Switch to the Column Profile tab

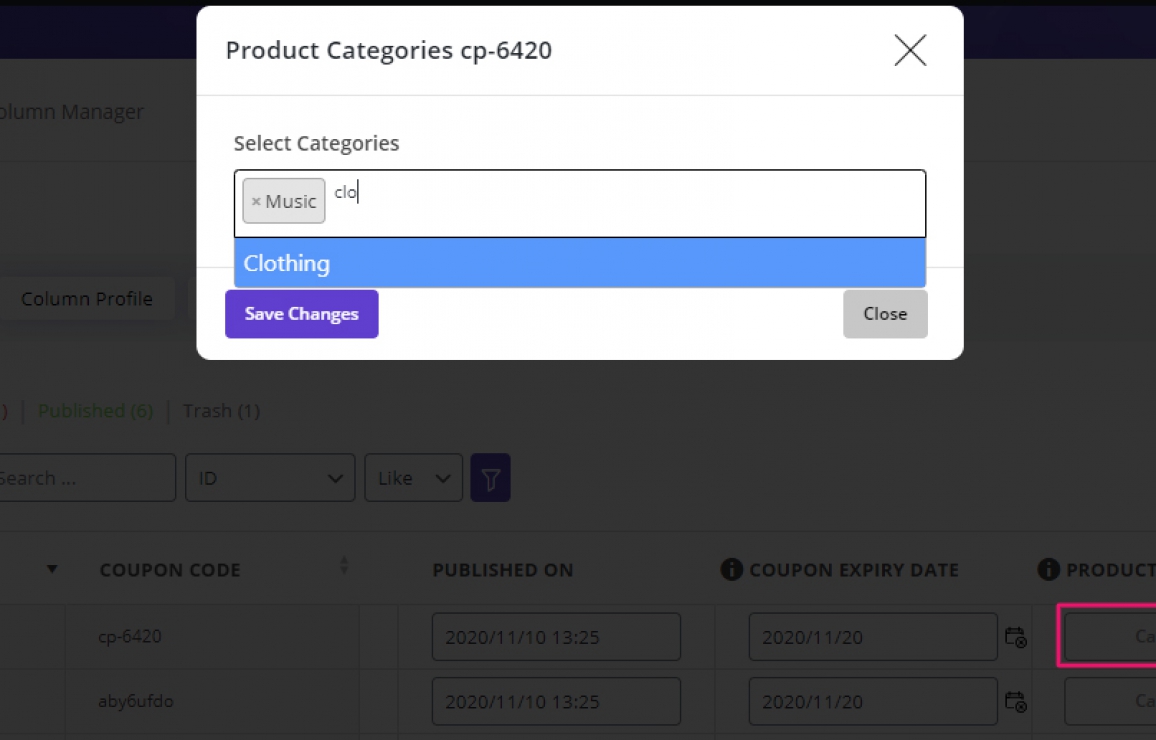coord(87,298)
